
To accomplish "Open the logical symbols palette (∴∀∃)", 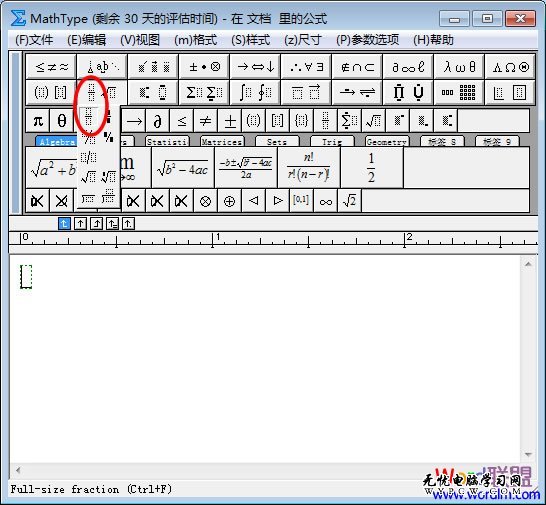I will pyautogui.click(x=306, y=67).
